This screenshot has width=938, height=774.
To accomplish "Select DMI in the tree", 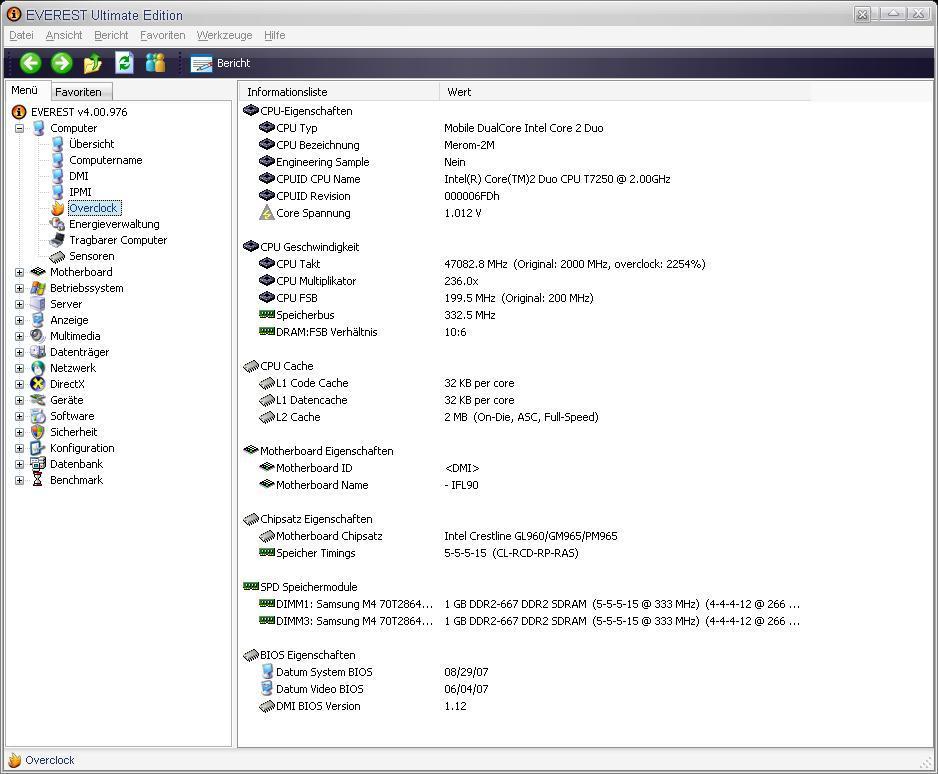I will pos(79,176).
